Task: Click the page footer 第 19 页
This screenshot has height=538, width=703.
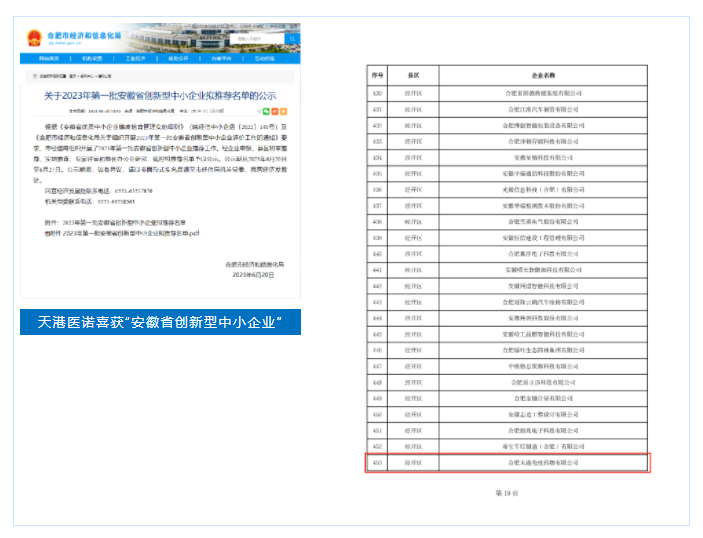Action: pyautogui.click(x=507, y=493)
